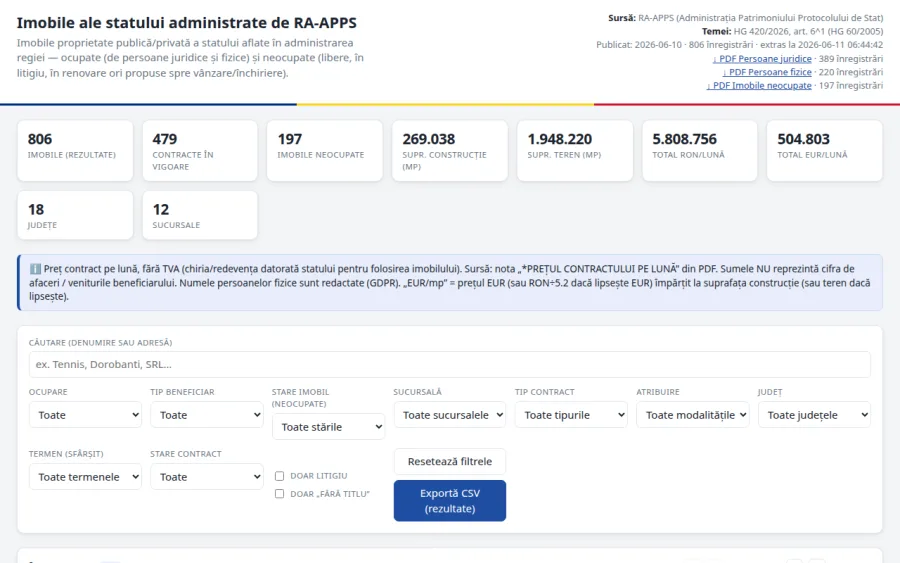The height and width of the screenshot is (563, 900).
Task: Open the PDF Imobile neocupate link
Action: 759,86
